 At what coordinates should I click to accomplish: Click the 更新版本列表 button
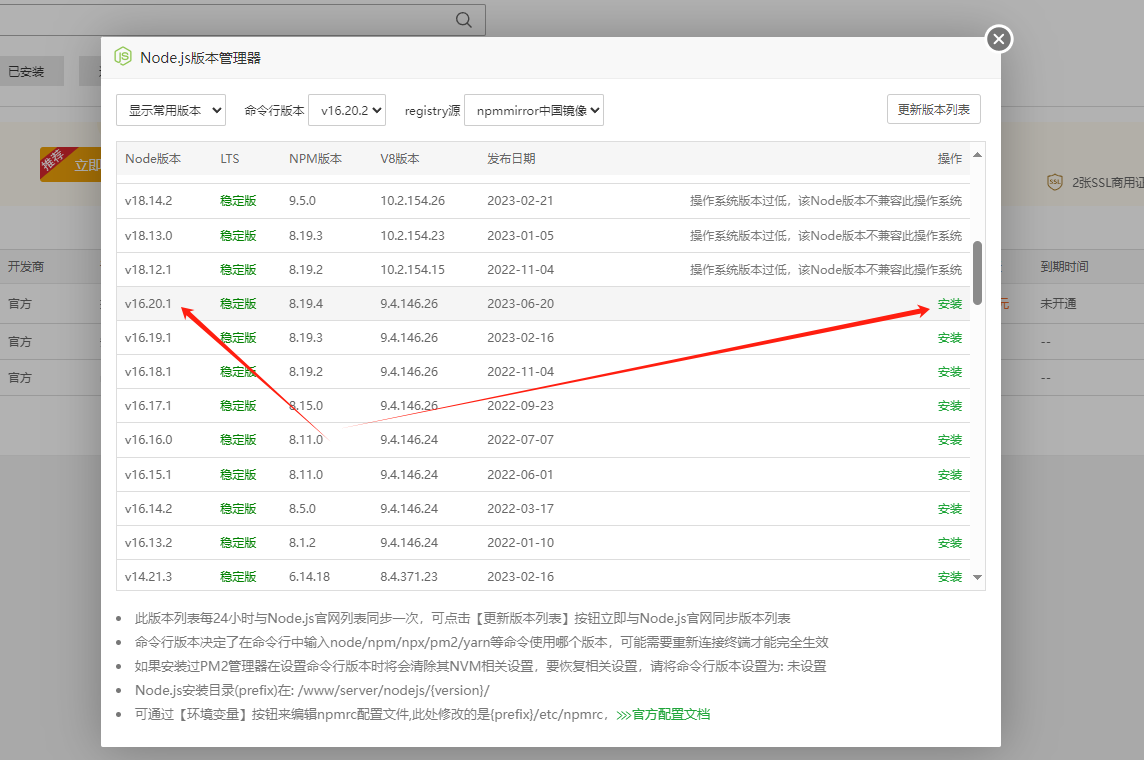pos(933,109)
